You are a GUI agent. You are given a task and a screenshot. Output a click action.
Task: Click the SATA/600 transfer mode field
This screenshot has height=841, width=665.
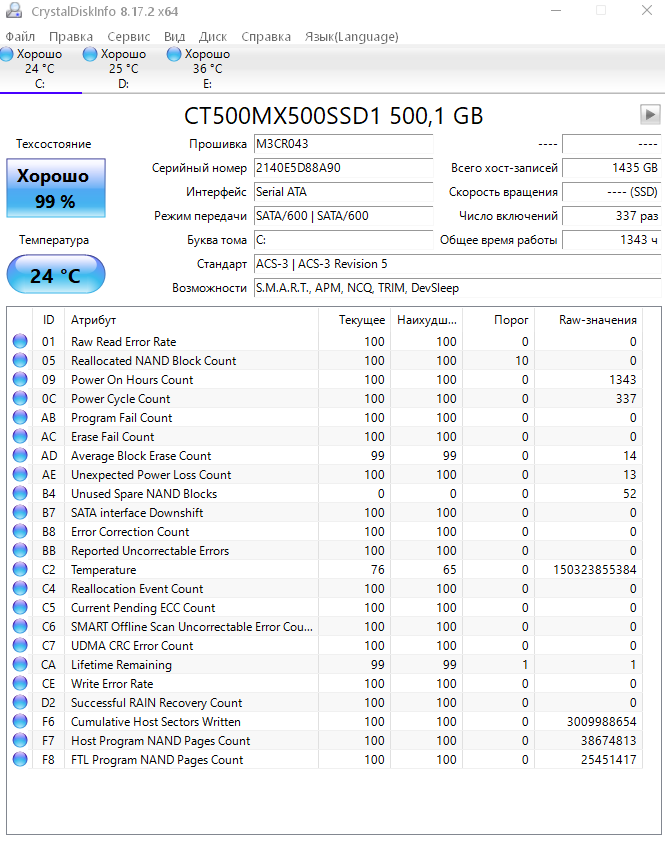343,216
